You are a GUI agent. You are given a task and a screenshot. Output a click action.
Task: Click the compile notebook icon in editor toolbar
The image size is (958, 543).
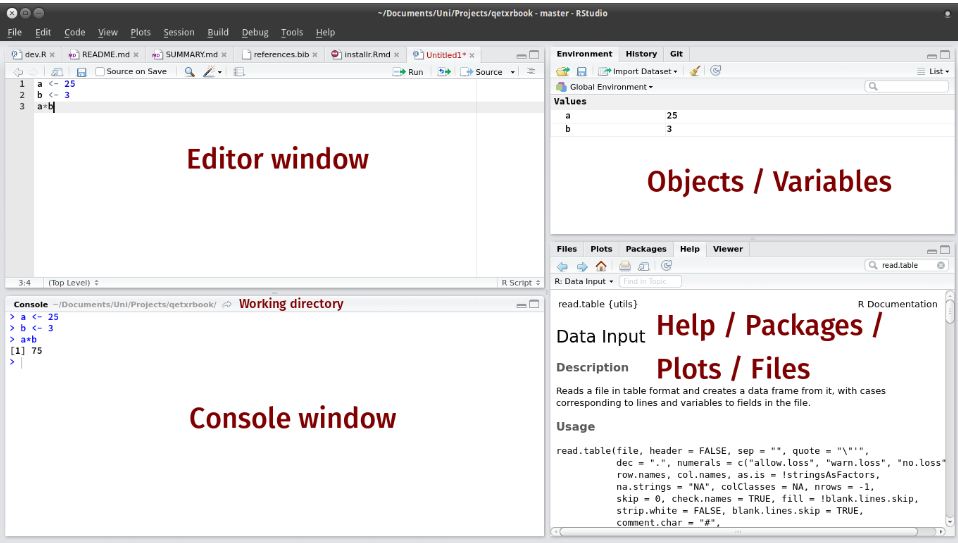[239, 72]
